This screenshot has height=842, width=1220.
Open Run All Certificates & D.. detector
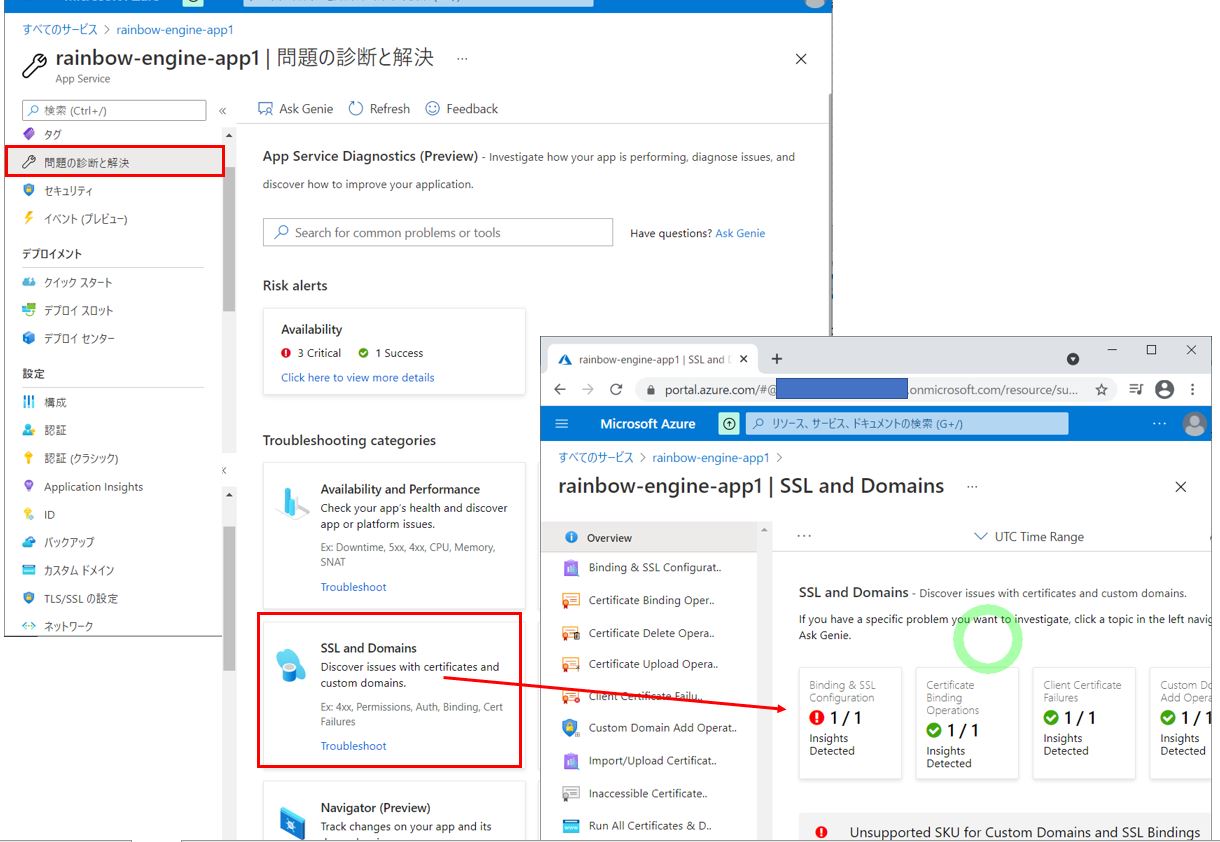click(649, 826)
